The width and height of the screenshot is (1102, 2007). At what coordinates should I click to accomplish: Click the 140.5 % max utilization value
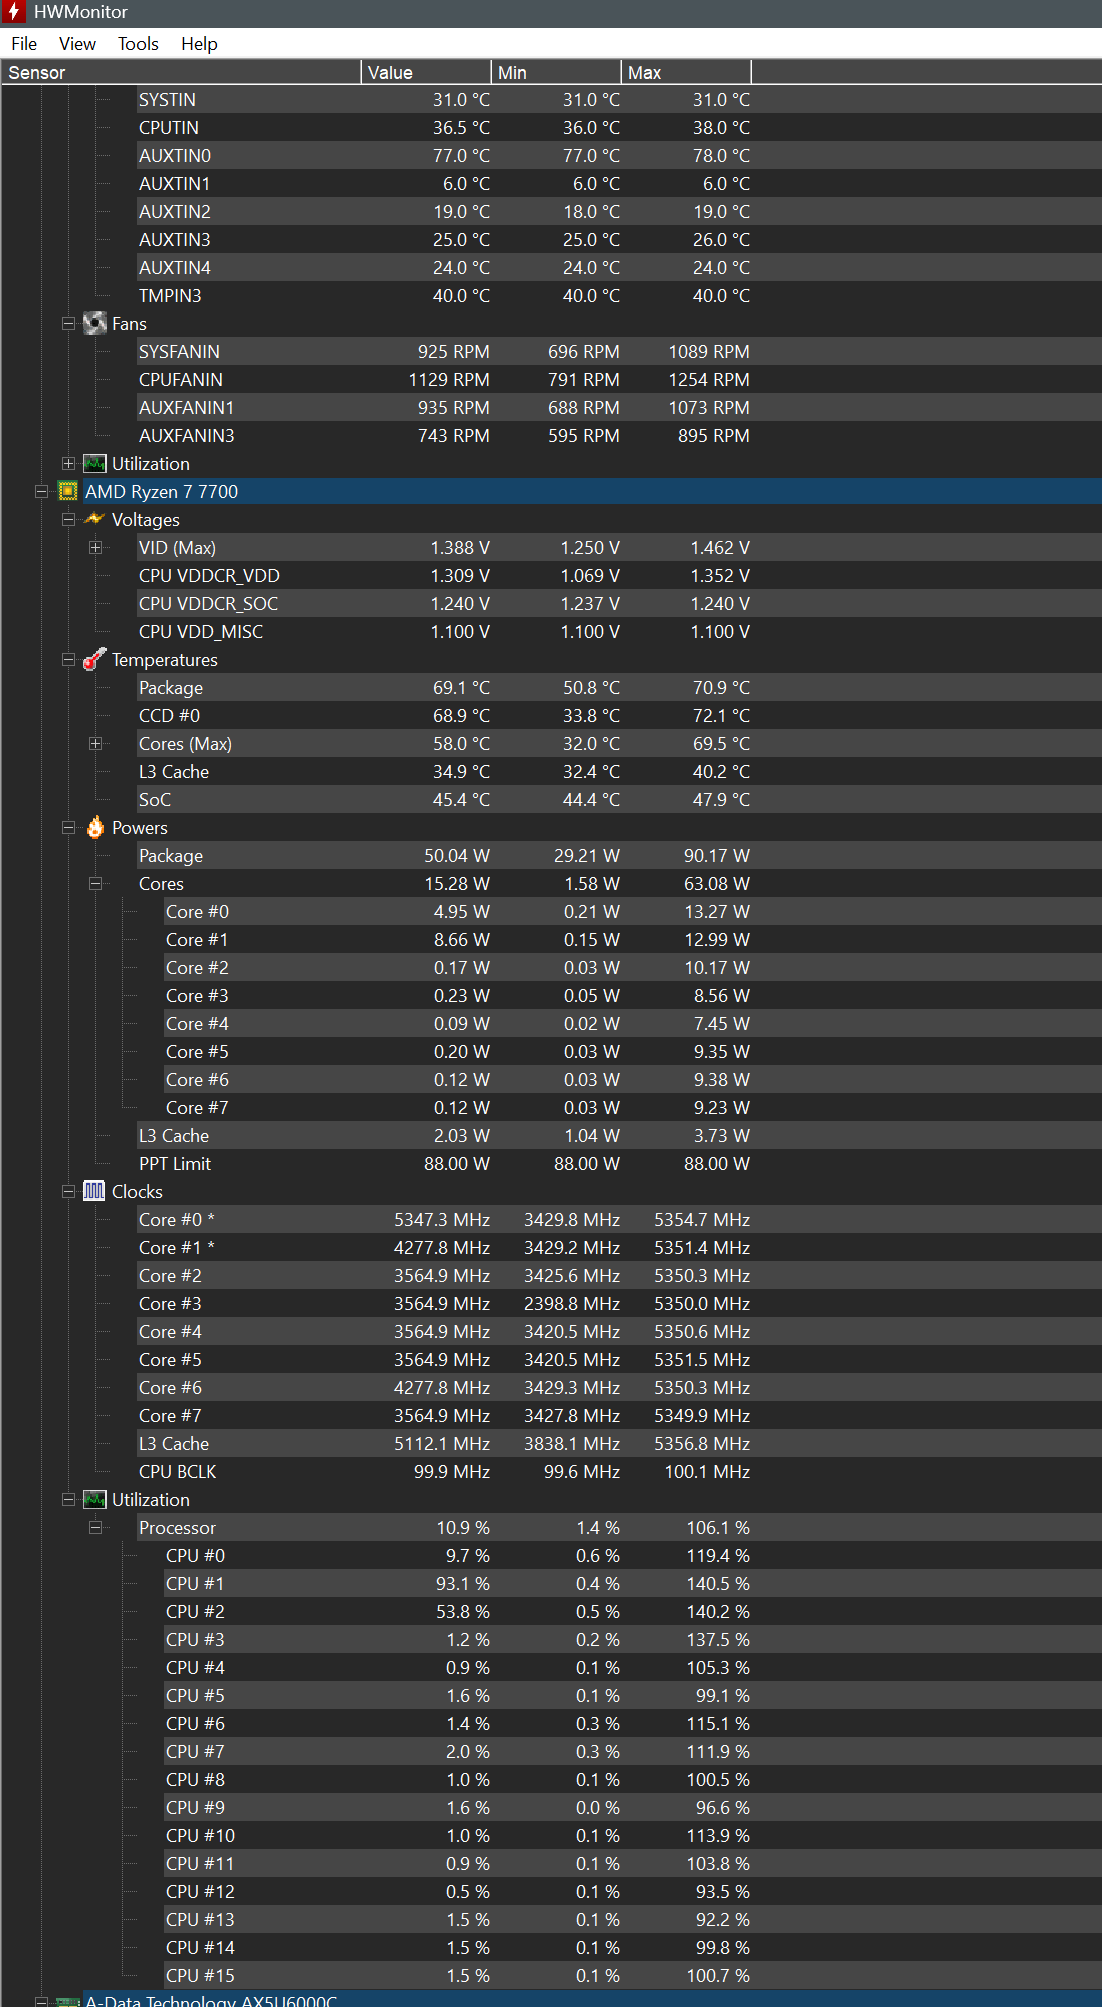point(718,1584)
